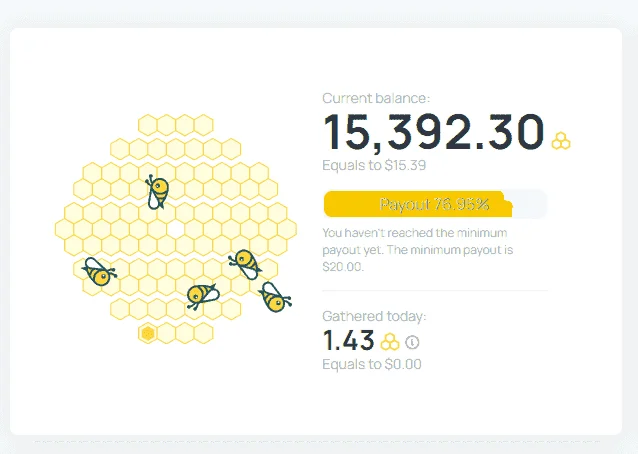The width and height of the screenshot is (638, 454).
Task: Click the Gathered today 1.43 value
Action: tap(348, 341)
